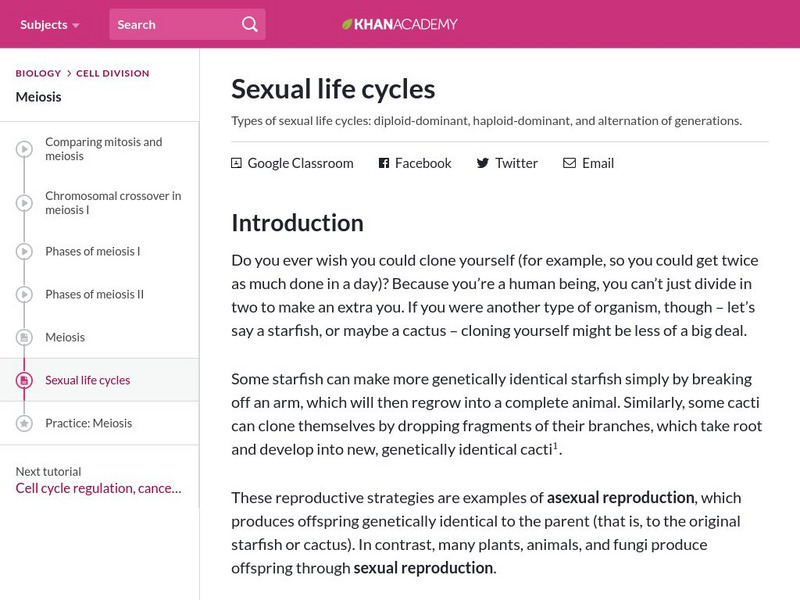Screen dimensions: 800x600
Task: Select Phases of meiosis I lesson
Action: [x=92, y=251]
